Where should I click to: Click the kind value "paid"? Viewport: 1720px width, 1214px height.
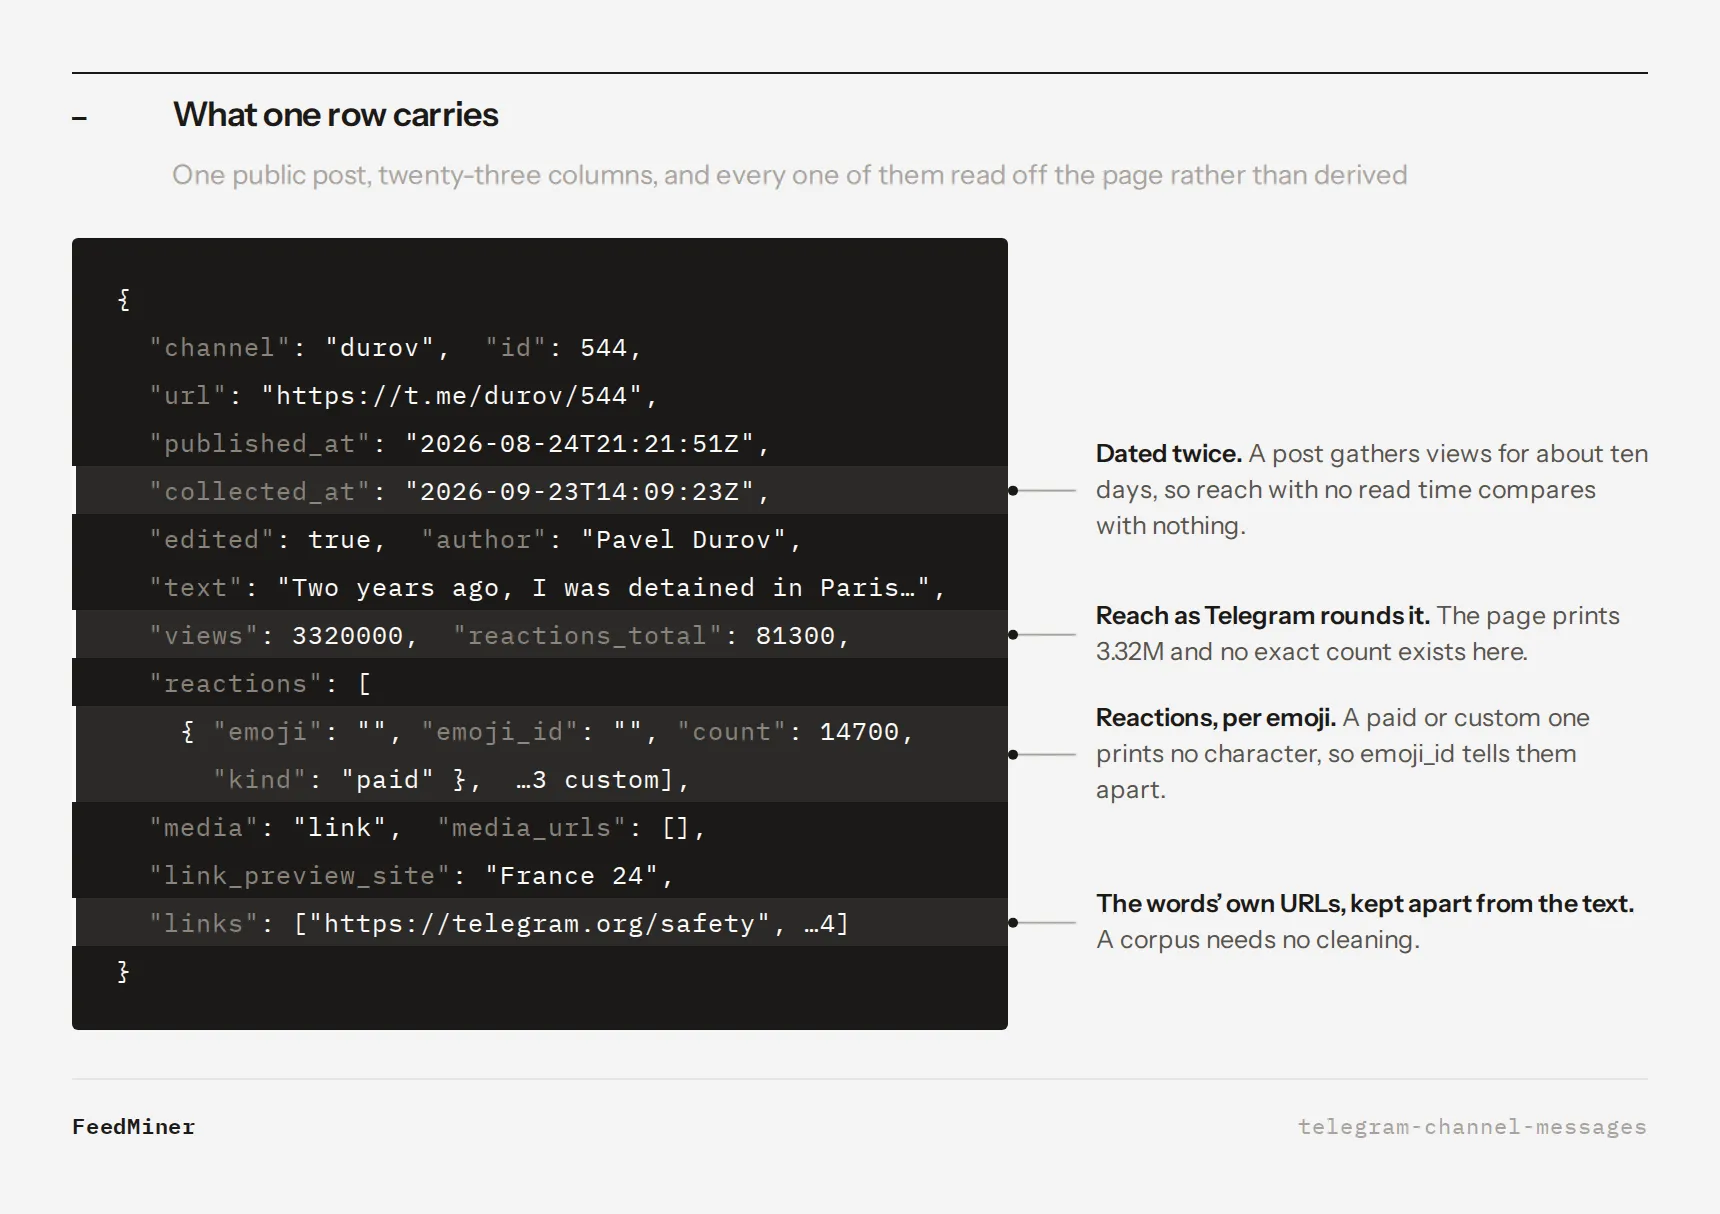click(388, 780)
